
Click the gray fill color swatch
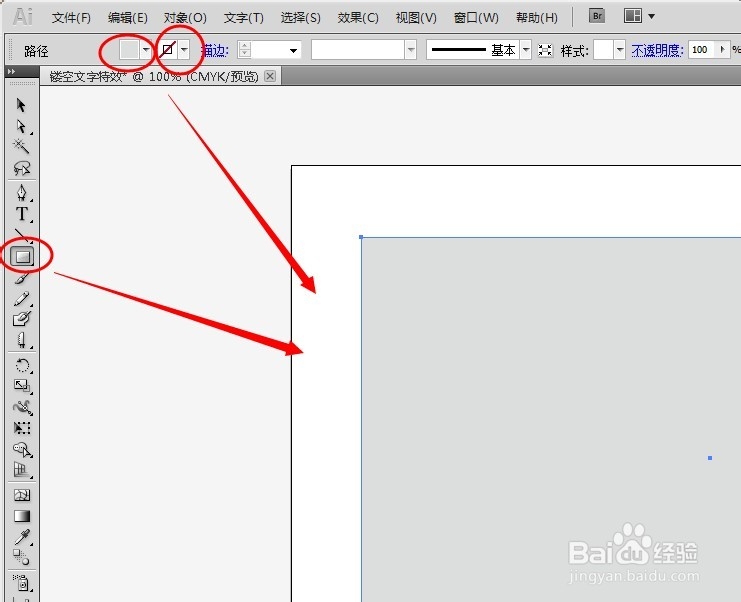pyautogui.click(x=129, y=49)
